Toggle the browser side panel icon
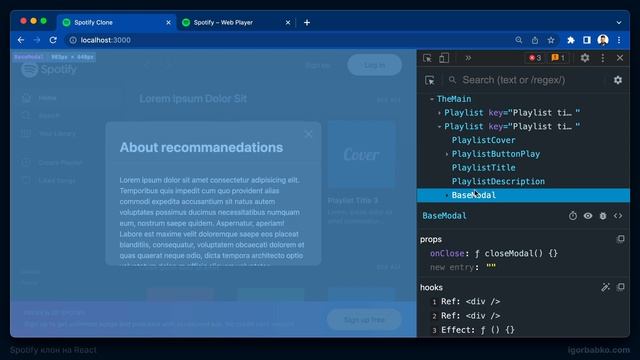The image size is (640, 360). [x=587, y=40]
